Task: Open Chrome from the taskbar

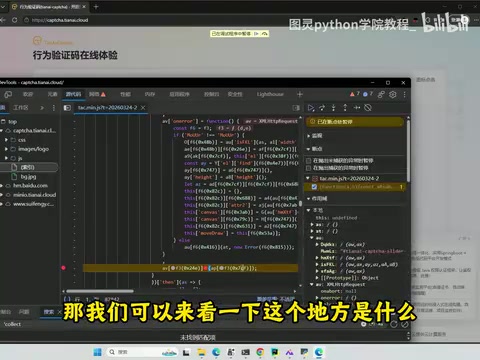Action: pos(260,352)
